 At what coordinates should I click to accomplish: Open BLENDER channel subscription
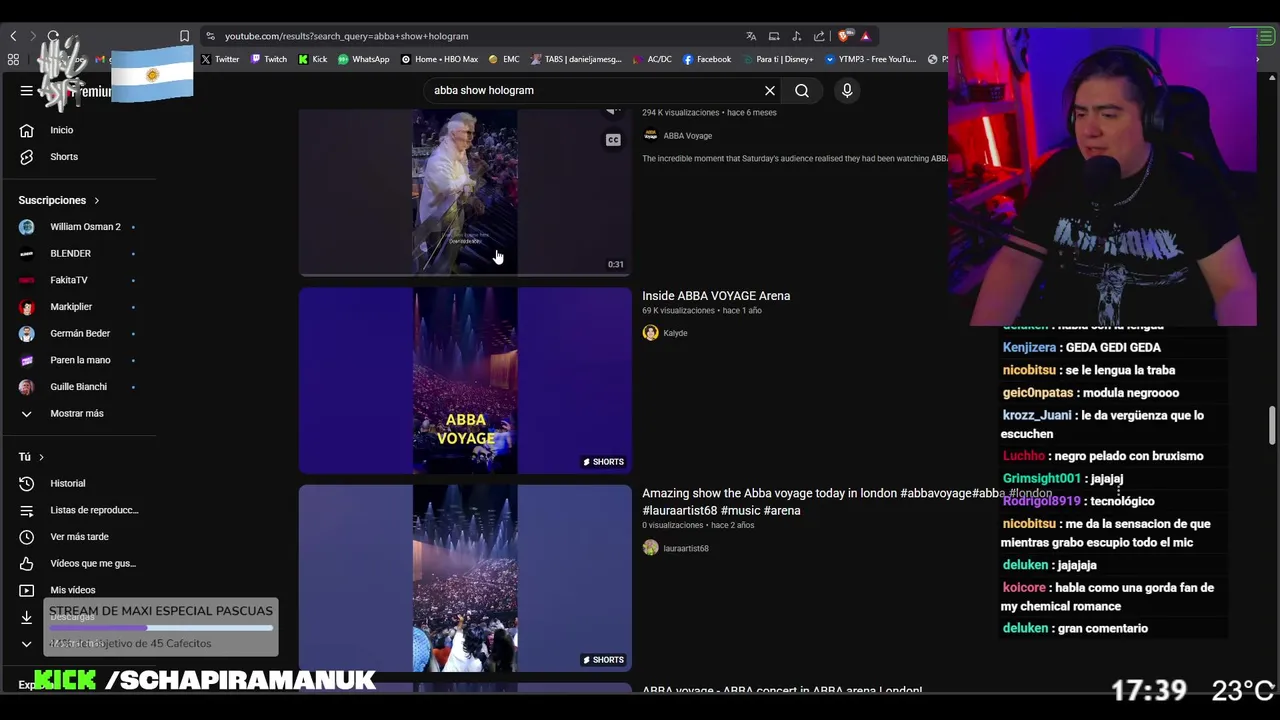[77, 254]
